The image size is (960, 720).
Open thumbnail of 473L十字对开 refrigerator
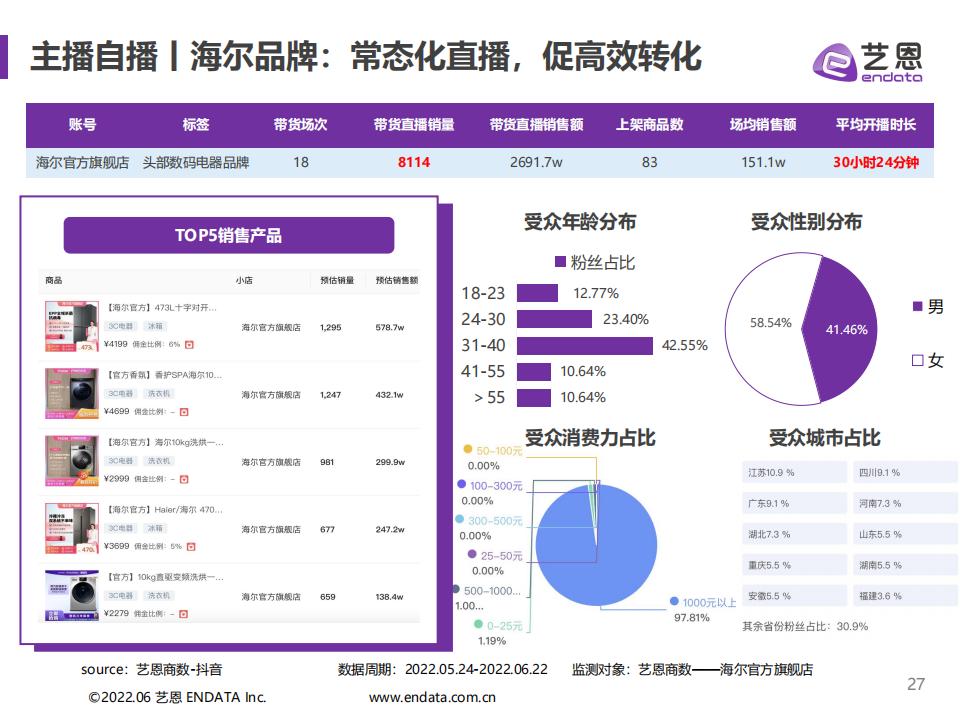click(72, 326)
